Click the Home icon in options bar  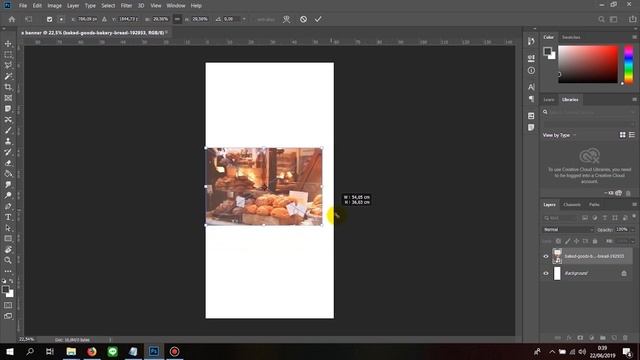[x=12, y=19]
